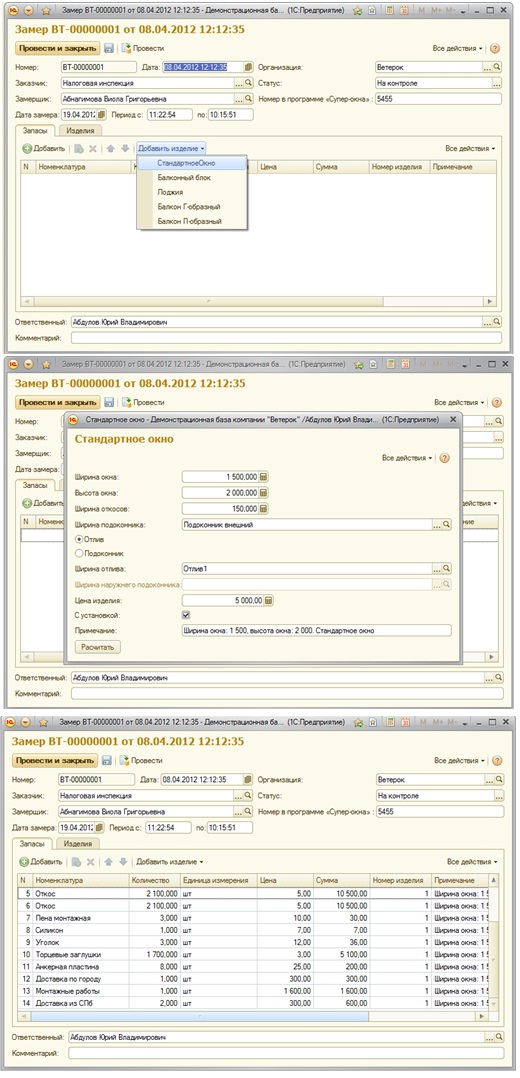Toggle the С установкой checkbox
This screenshot has height=1078, width=520.
tap(186, 615)
